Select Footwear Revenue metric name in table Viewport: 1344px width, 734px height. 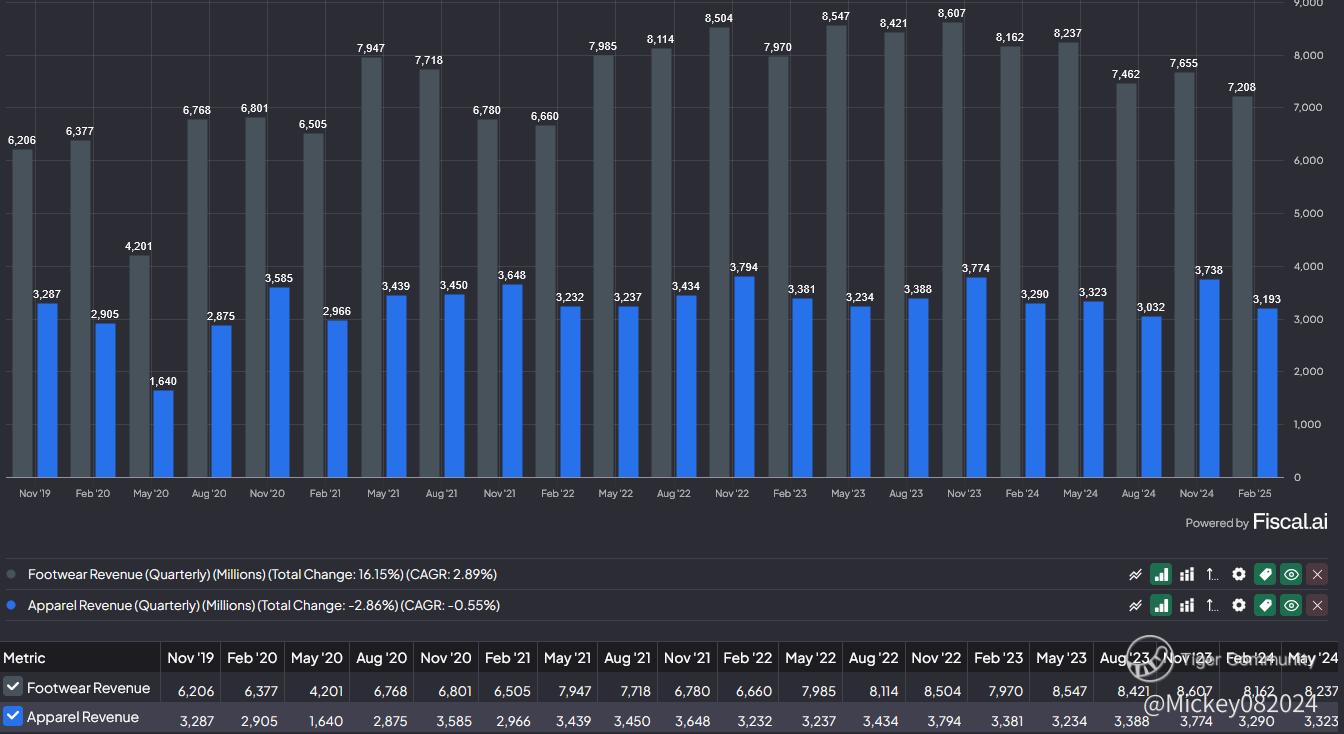88,688
